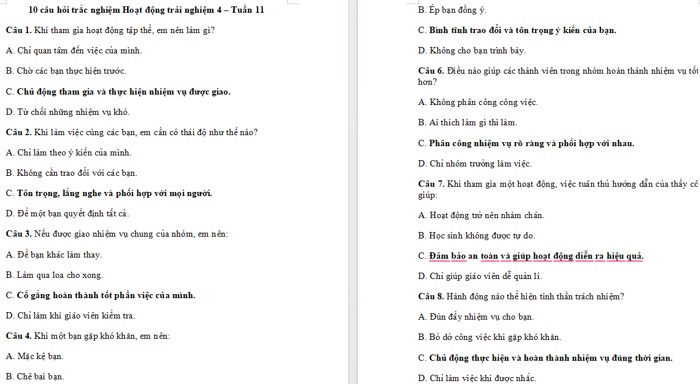Select answer 'D. Để một bạn quyết định tất cả.'
This screenshot has height=384, width=700.
click(67, 213)
